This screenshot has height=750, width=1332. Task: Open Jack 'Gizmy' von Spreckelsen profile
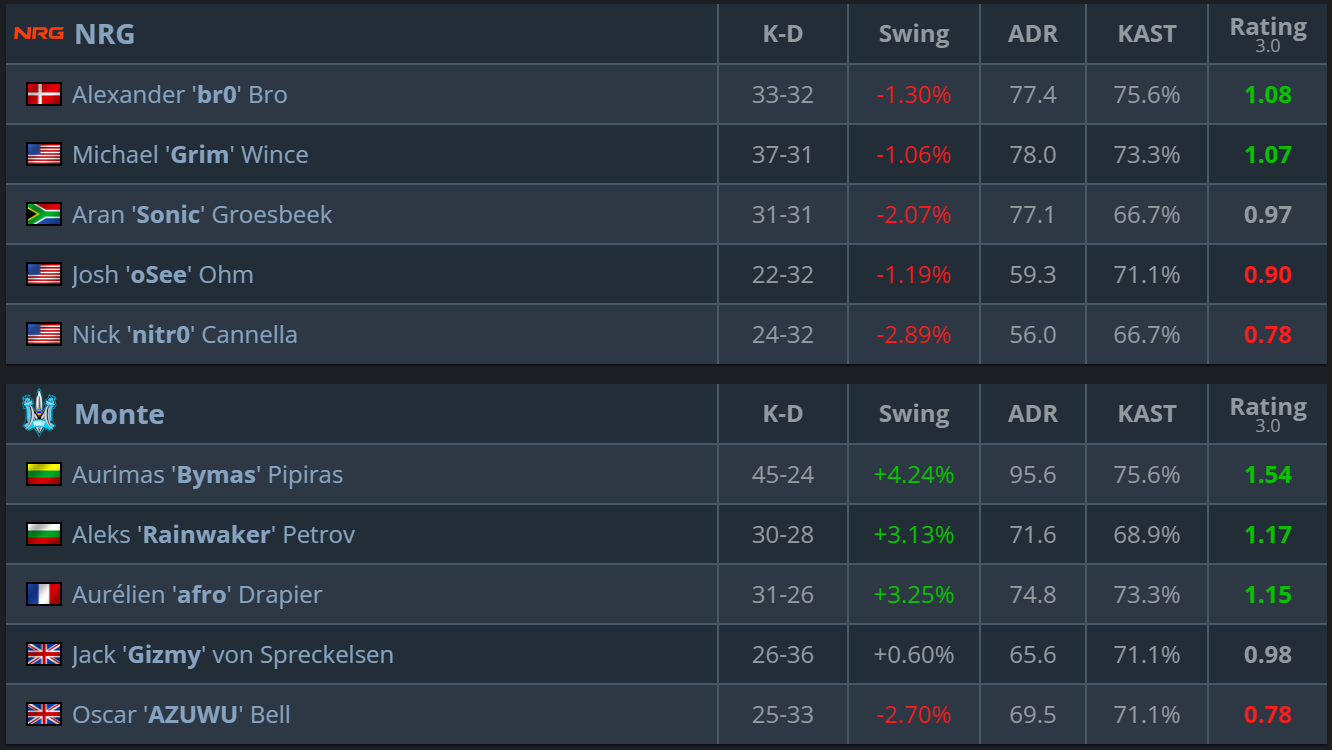point(232,655)
